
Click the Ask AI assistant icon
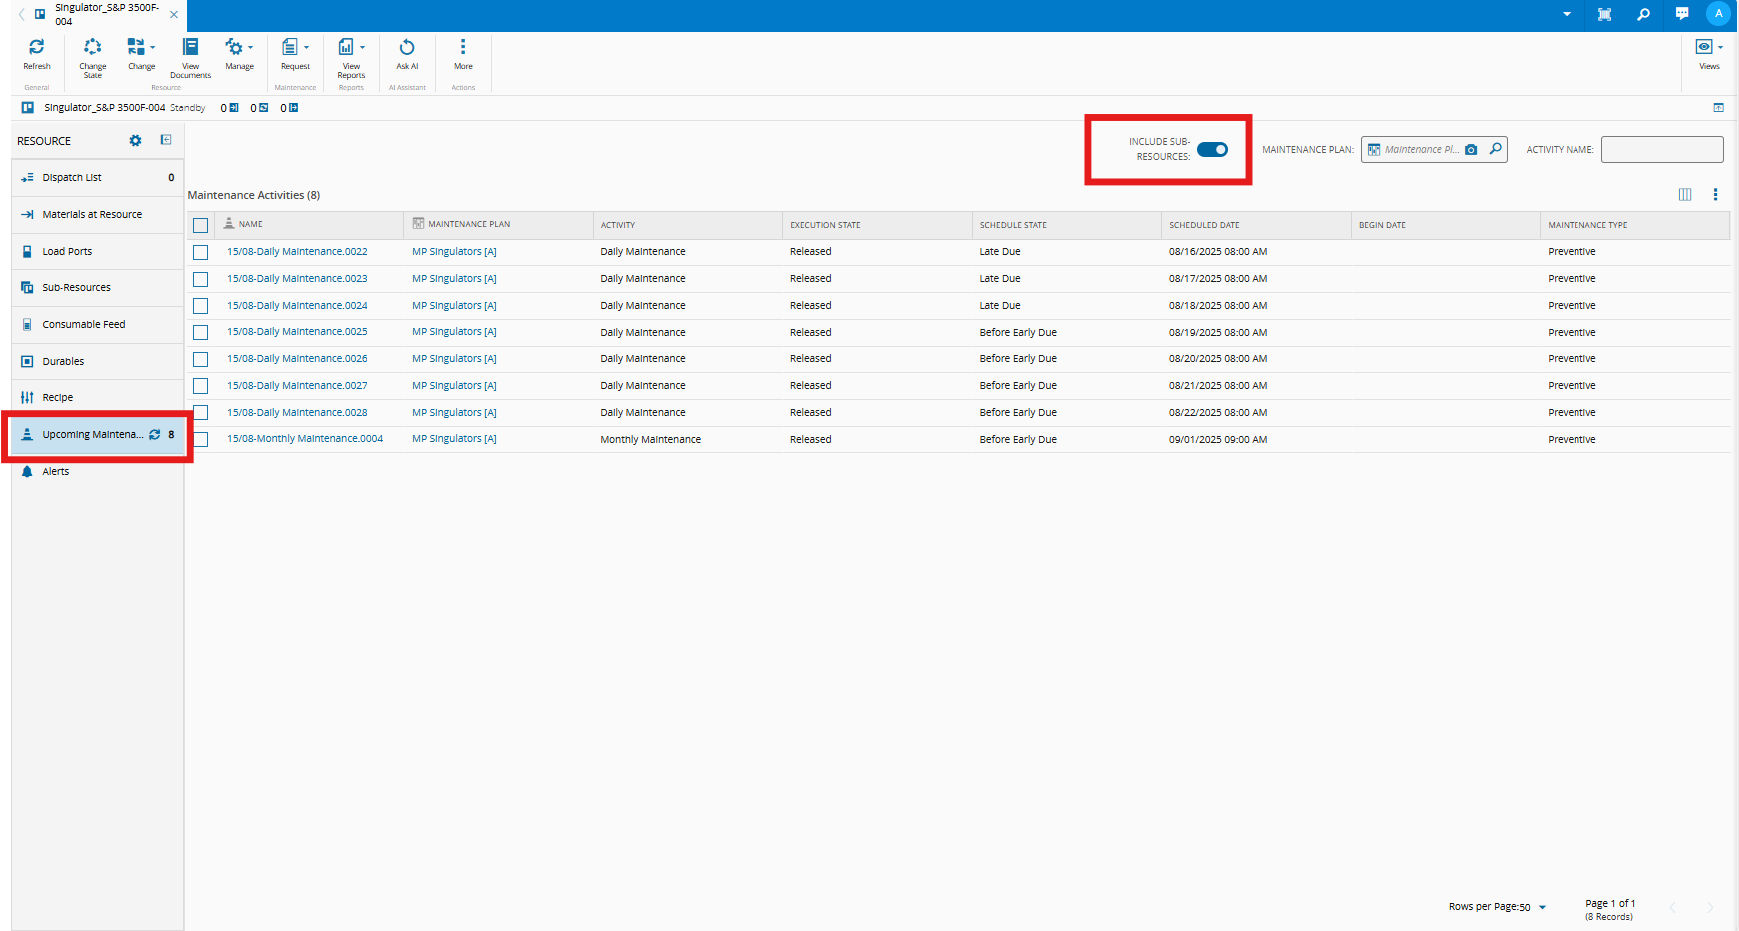[x=407, y=48]
